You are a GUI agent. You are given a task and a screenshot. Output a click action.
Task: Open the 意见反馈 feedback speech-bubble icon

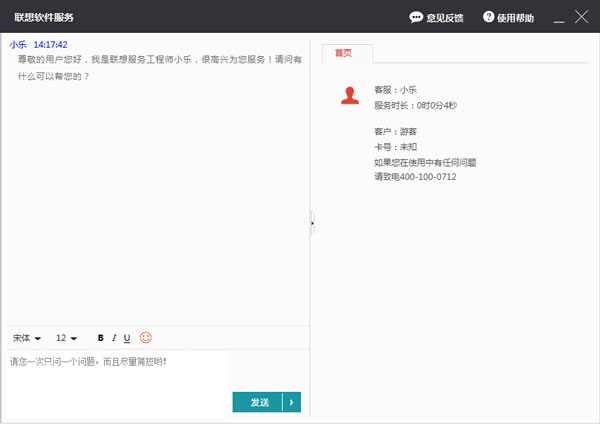click(416, 17)
